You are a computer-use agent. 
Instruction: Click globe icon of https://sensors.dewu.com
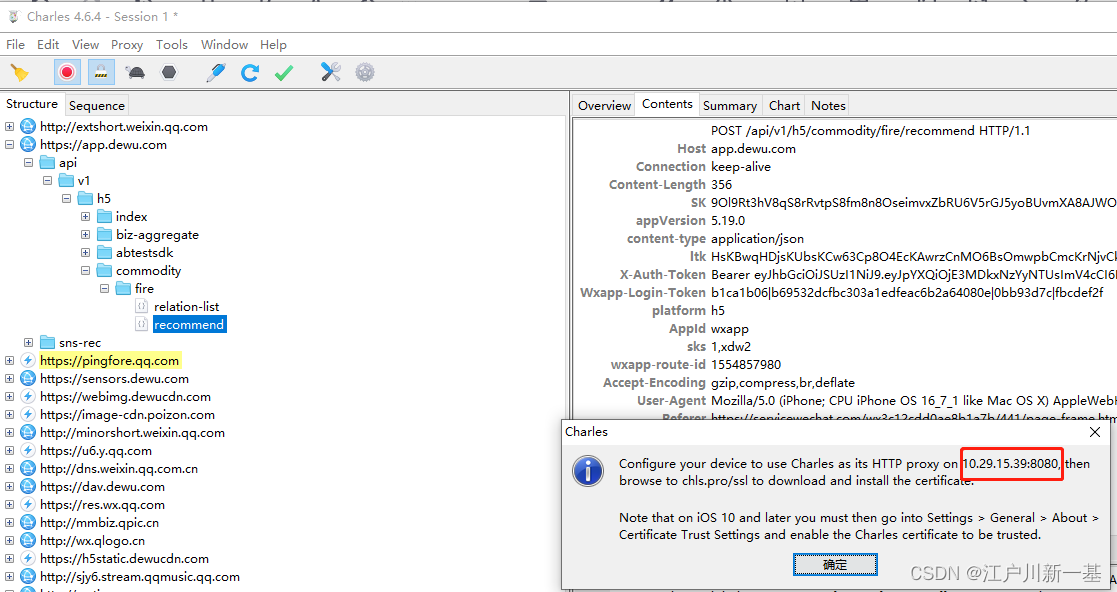click(x=28, y=378)
